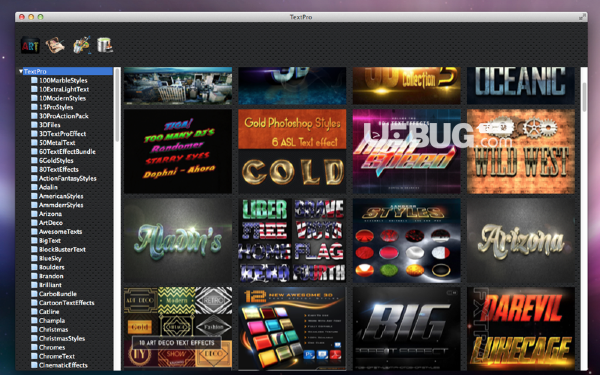This screenshot has width=600, height=375.
Task: Select the 6GoldStyles folder
Action: point(56,160)
